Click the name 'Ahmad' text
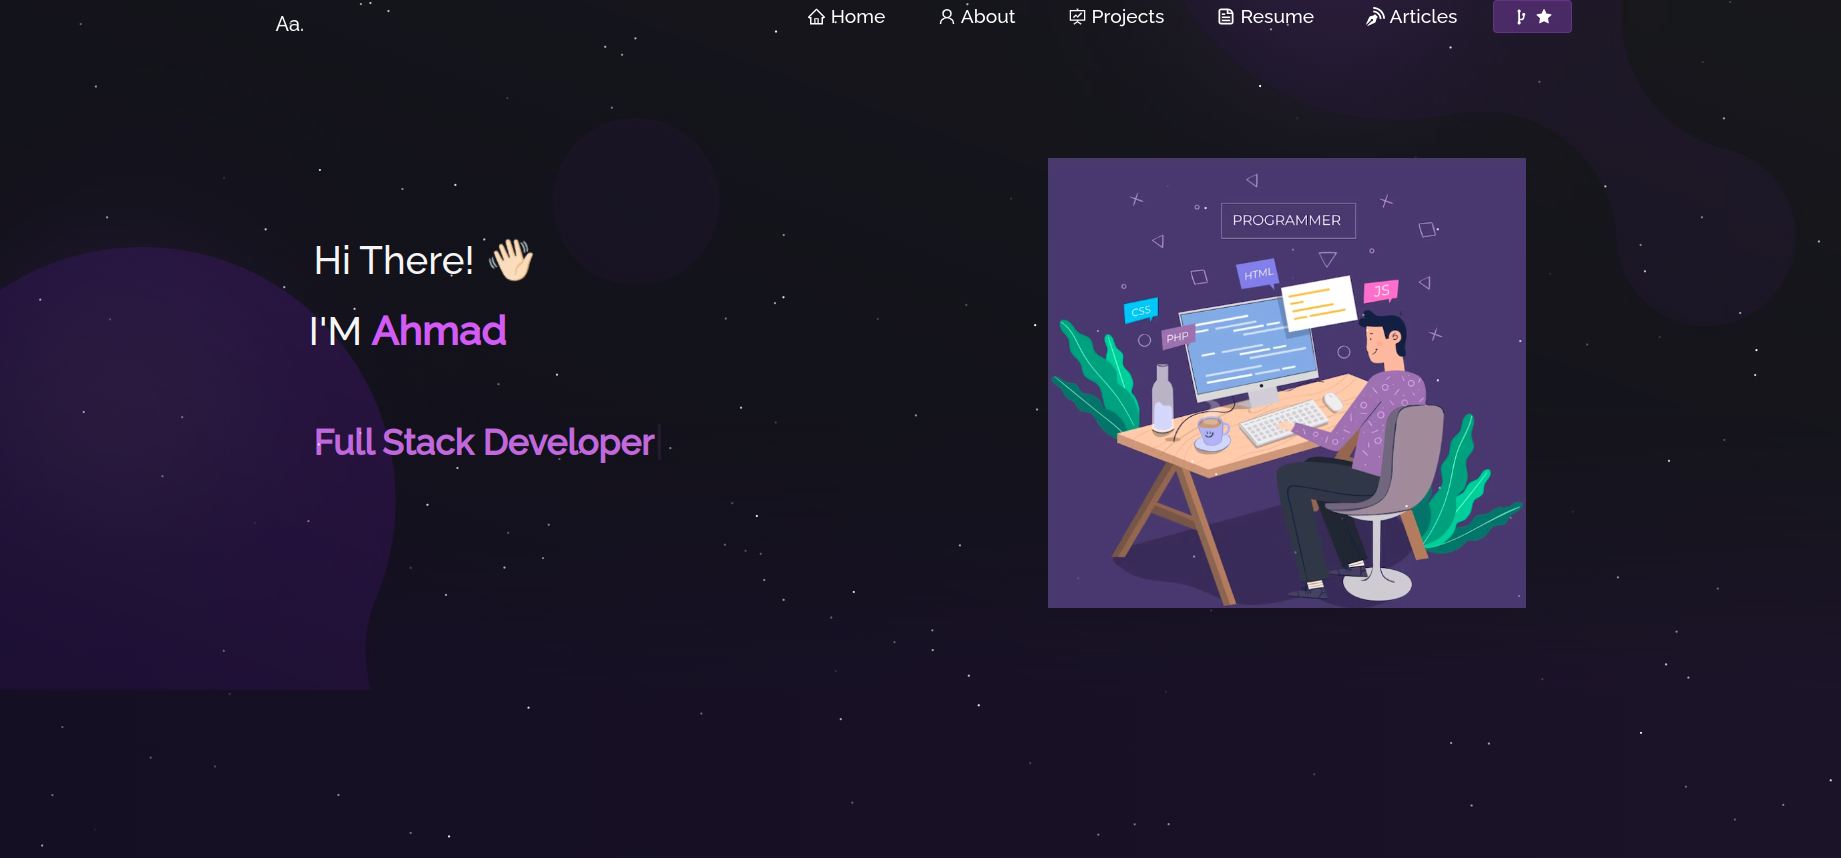 439,331
